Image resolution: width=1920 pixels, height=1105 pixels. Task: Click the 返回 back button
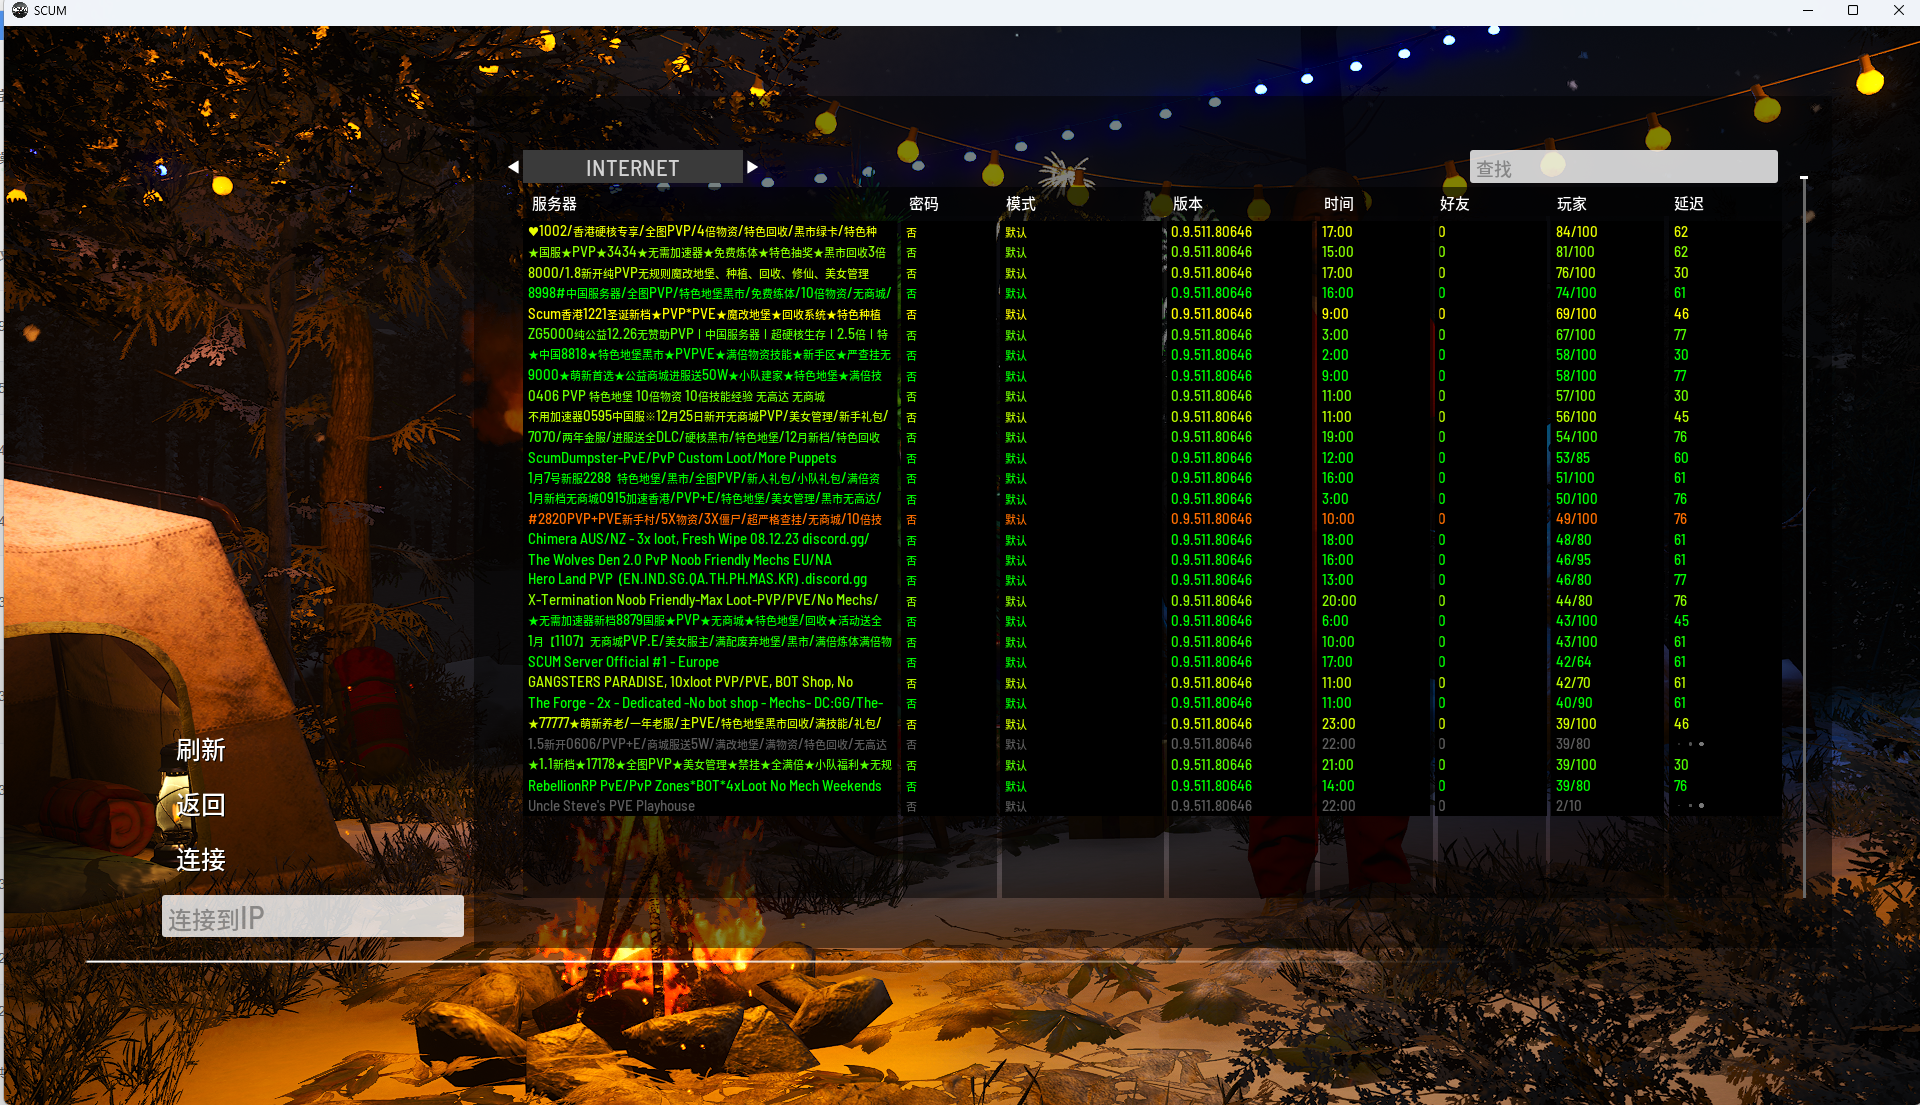pyautogui.click(x=200, y=805)
